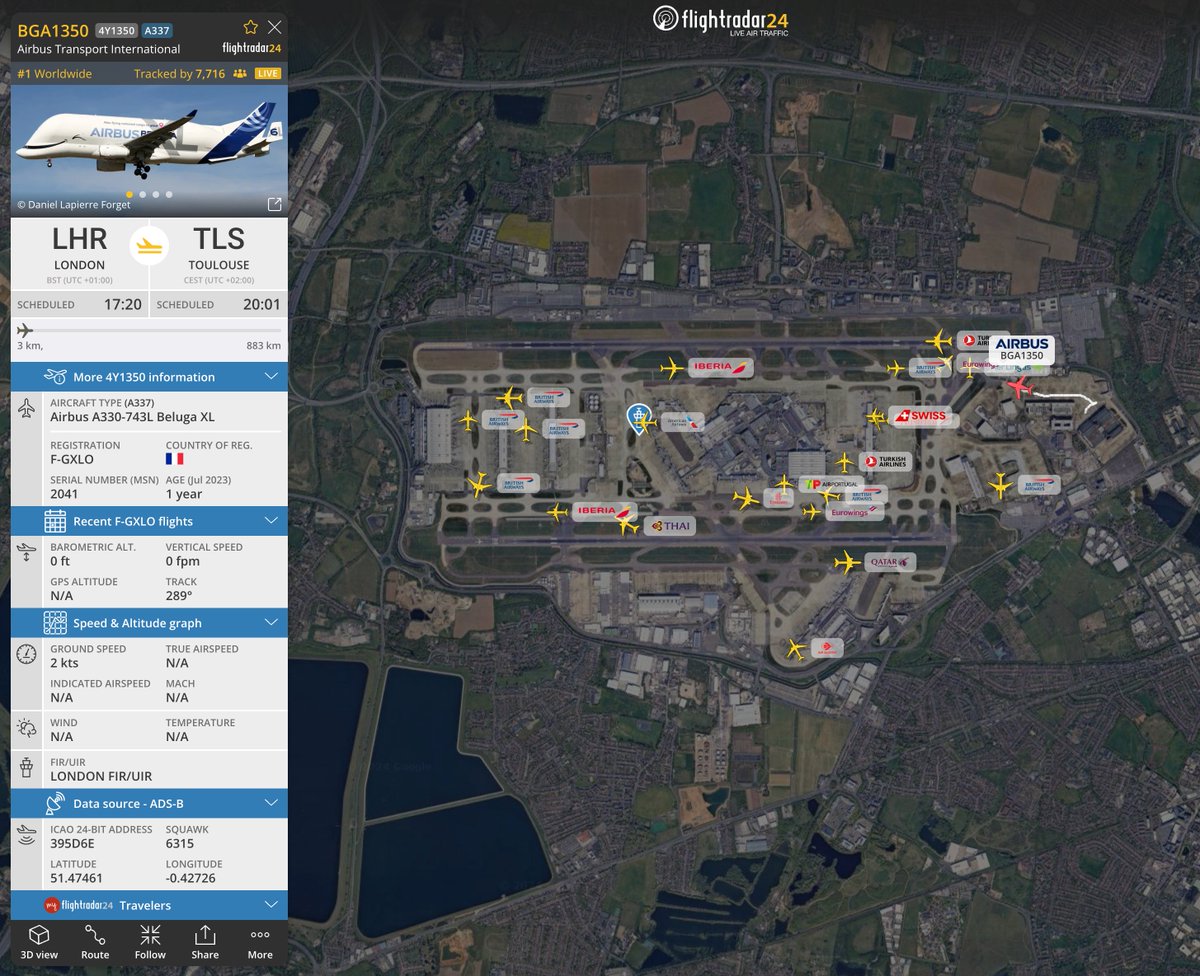Click the longitude -0.42726 value
Image resolution: width=1200 pixels, height=976 pixels.
(191, 878)
